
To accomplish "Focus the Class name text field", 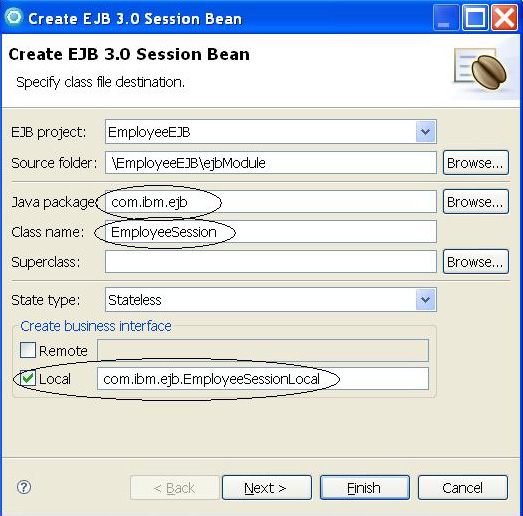I will pos(271,231).
